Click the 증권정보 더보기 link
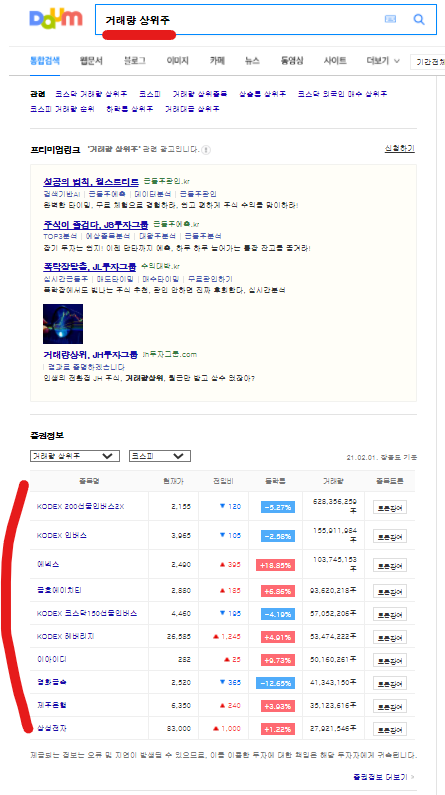Viewport: 445px width, 795px height. click(x=384, y=776)
